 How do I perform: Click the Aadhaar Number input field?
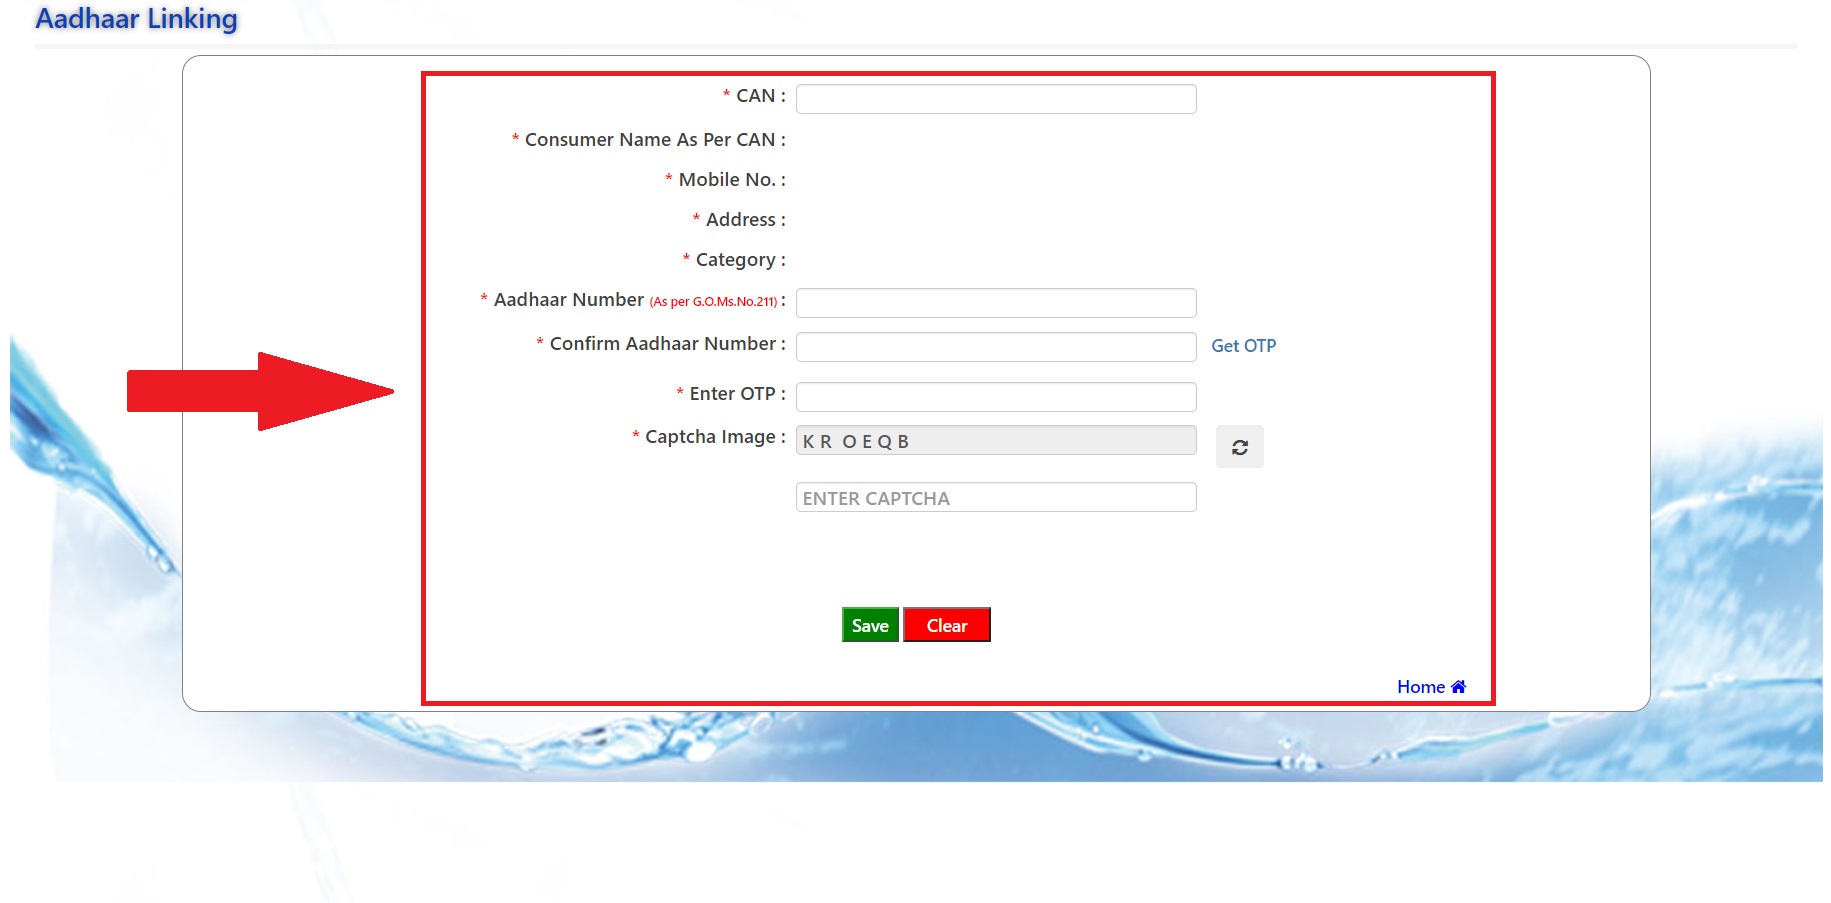(996, 303)
